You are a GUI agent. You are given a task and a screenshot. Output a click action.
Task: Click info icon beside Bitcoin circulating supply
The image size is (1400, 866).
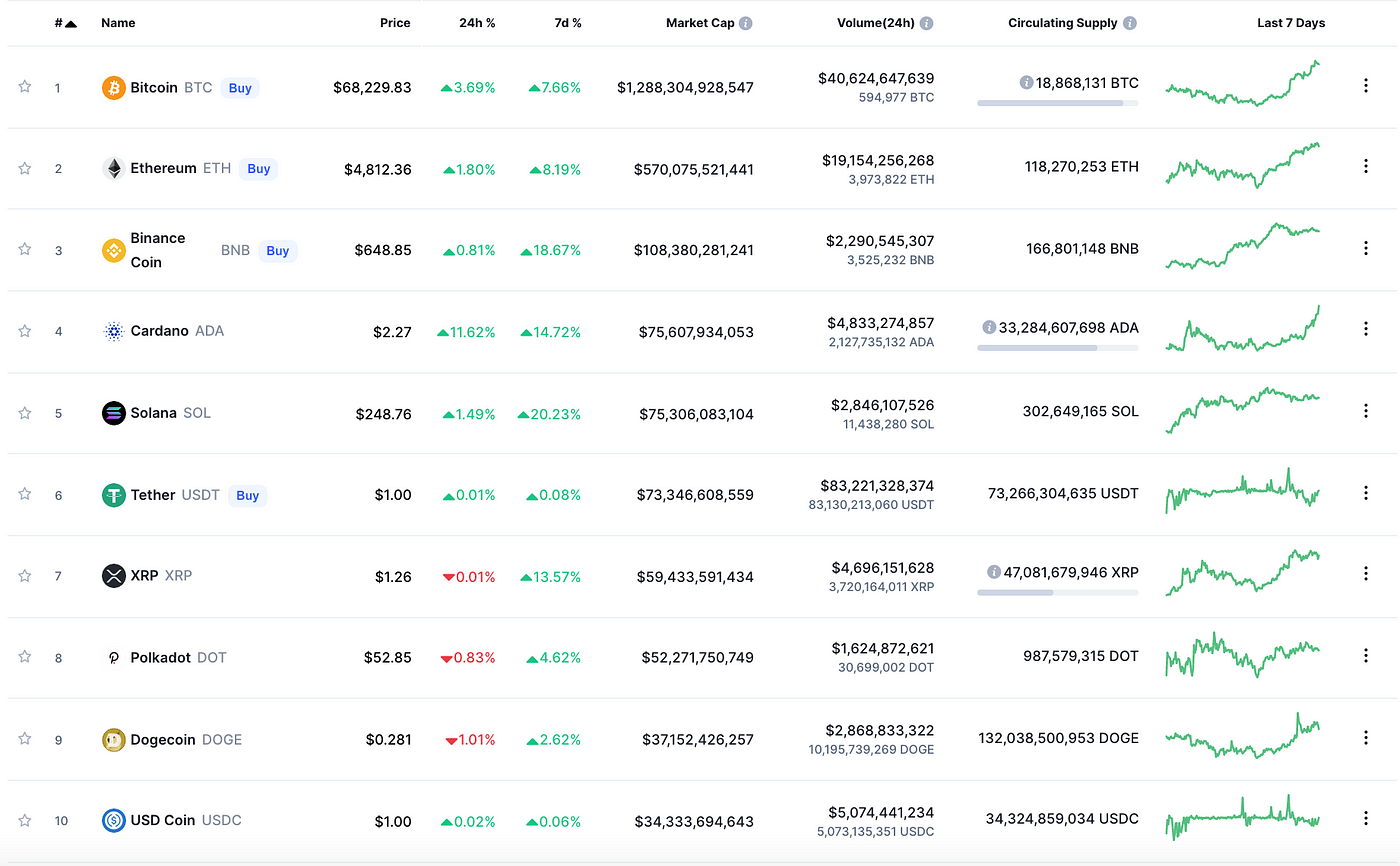1026,83
